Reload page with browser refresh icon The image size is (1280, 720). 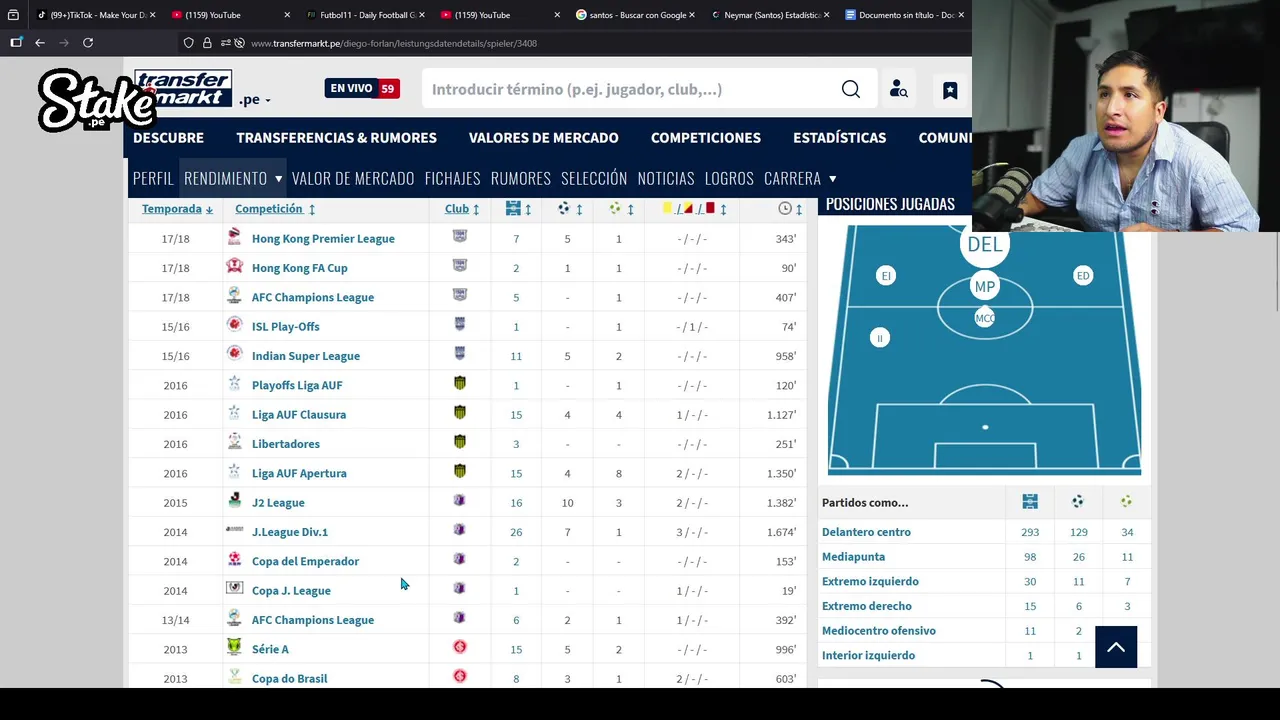(x=88, y=43)
